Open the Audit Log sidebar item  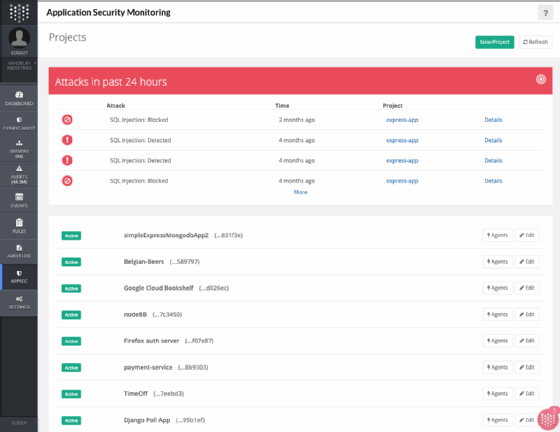(x=19, y=251)
